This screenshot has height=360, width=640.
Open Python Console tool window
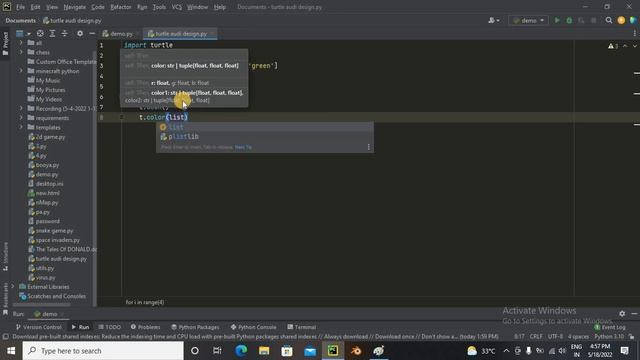(253, 327)
